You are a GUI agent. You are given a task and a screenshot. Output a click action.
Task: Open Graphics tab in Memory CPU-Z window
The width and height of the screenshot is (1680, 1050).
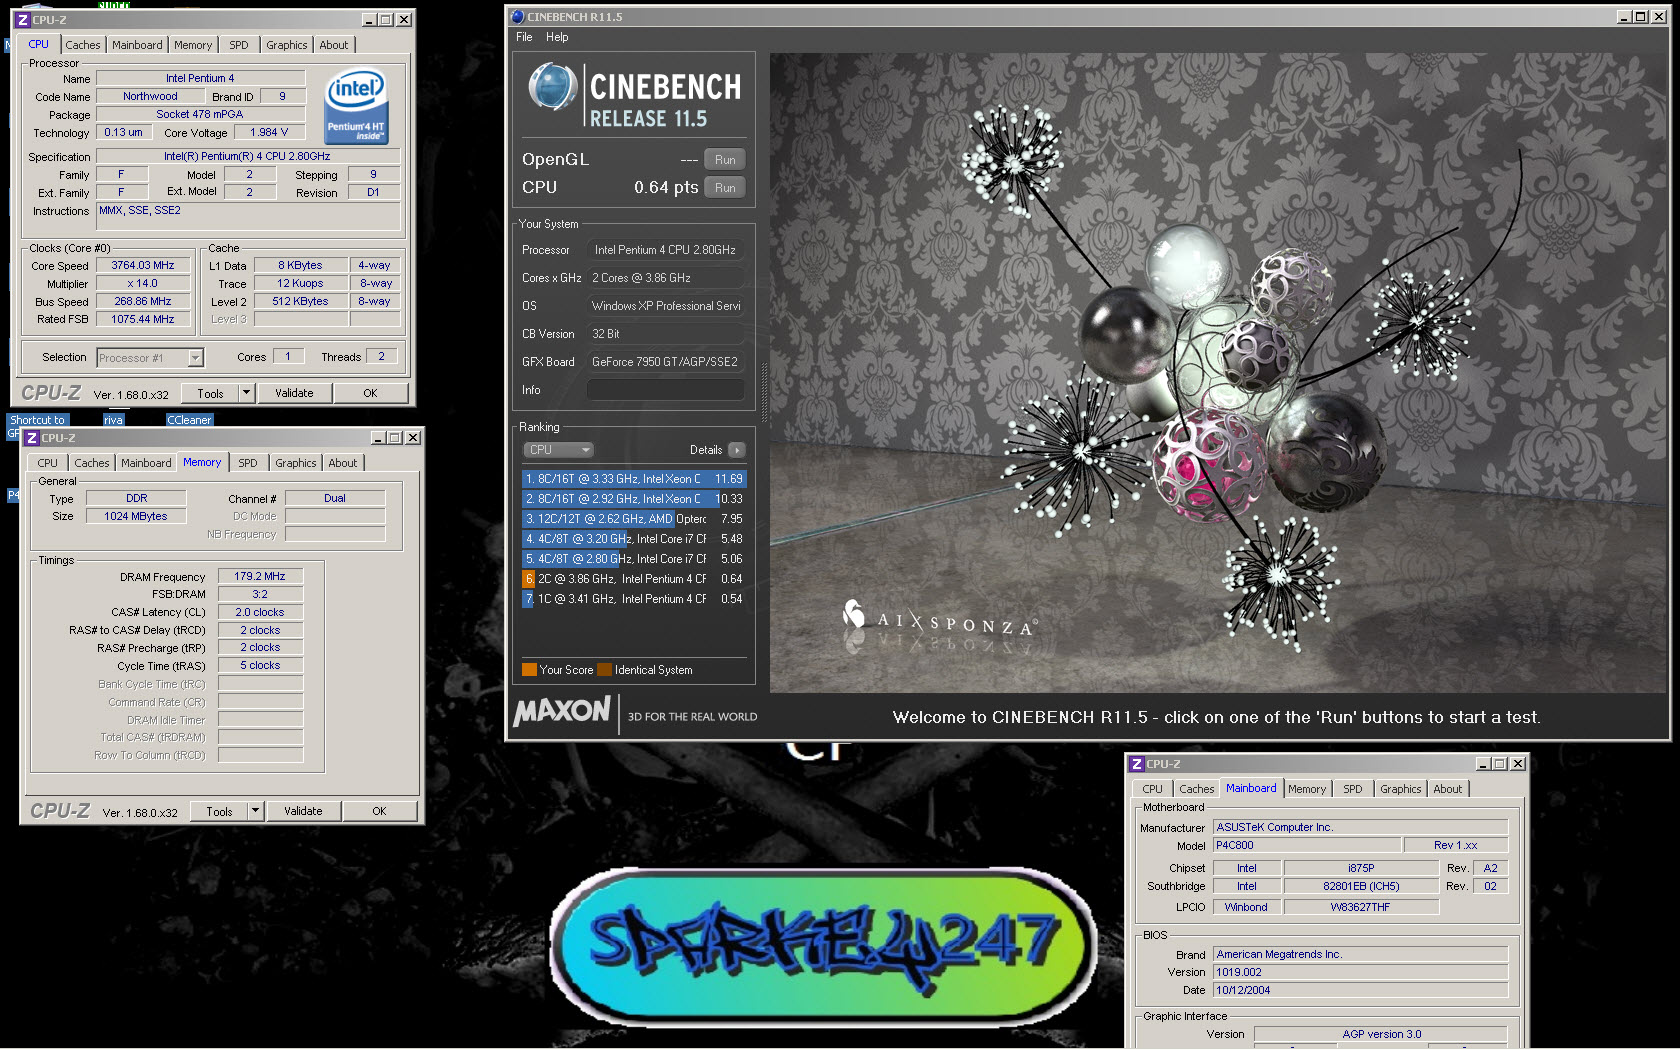pos(295,463)
